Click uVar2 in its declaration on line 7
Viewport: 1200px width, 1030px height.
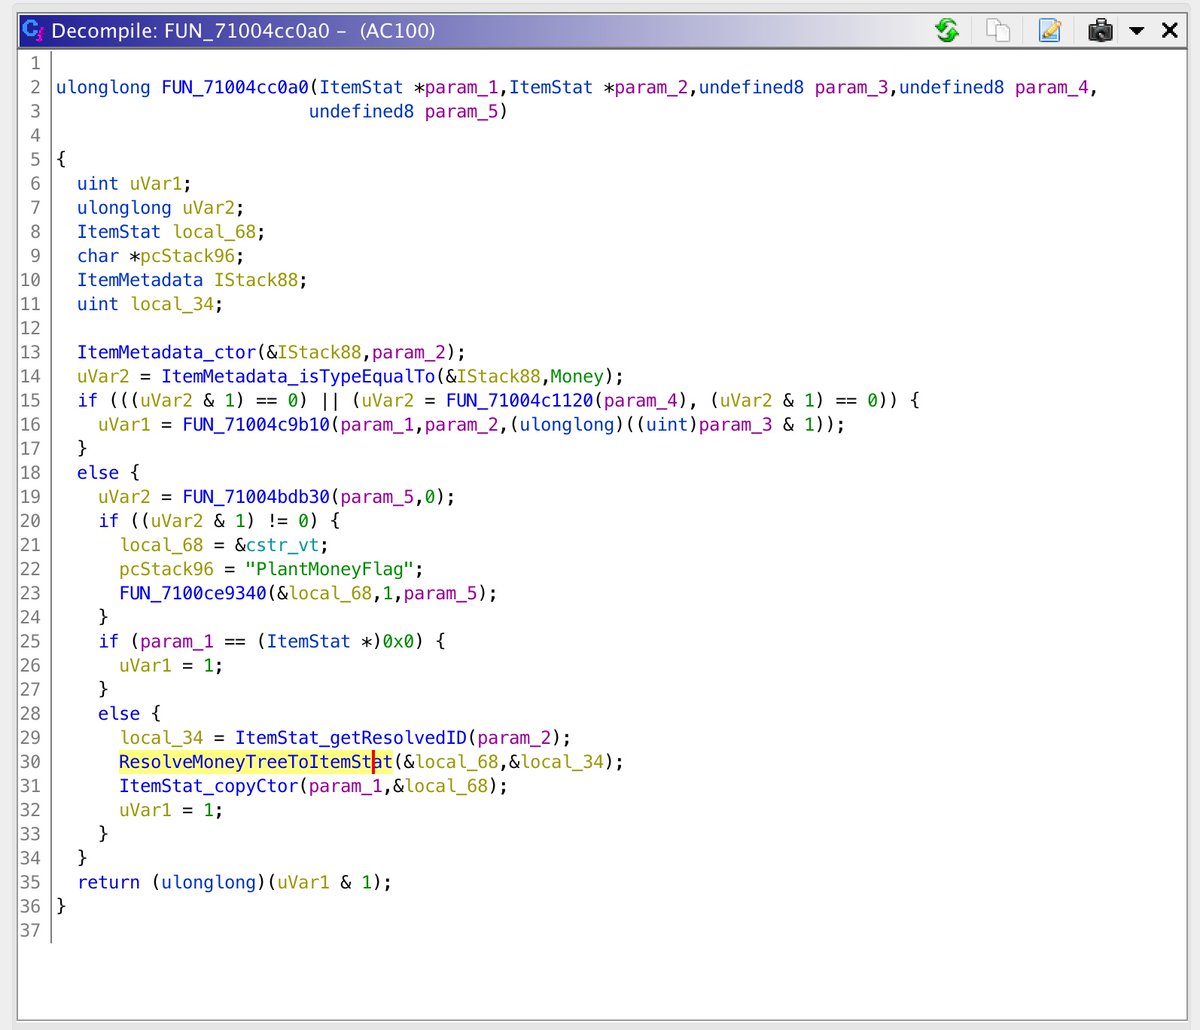click(x=209, y=208)
